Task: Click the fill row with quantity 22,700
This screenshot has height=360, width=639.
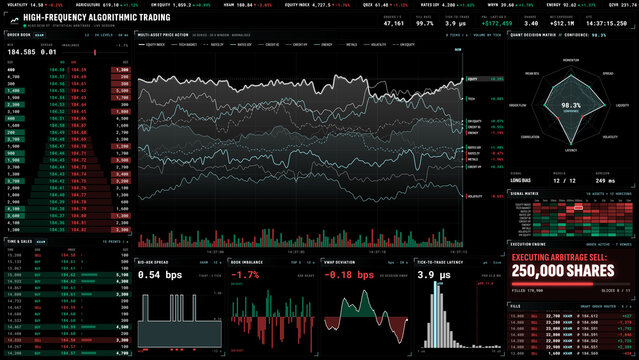Action: point(571,316)
